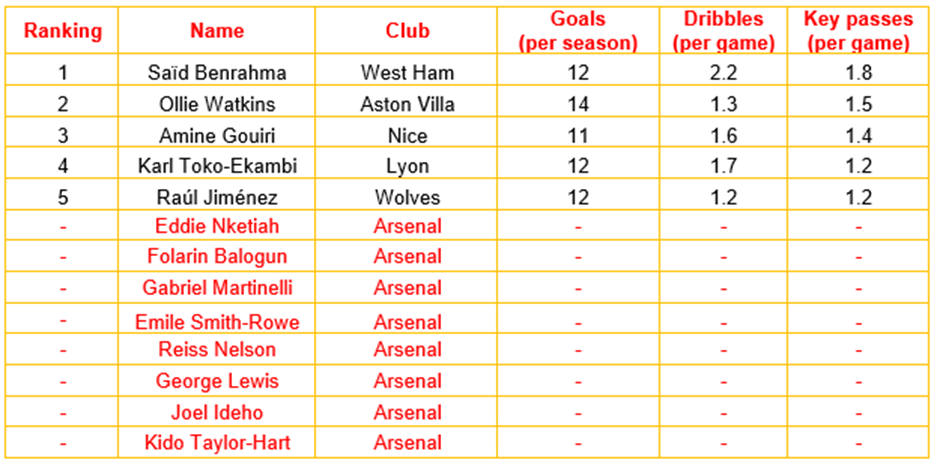Select the Karl Toko-Ekambi name cell
Screen dimensions: 940x463
click(217, 167)
